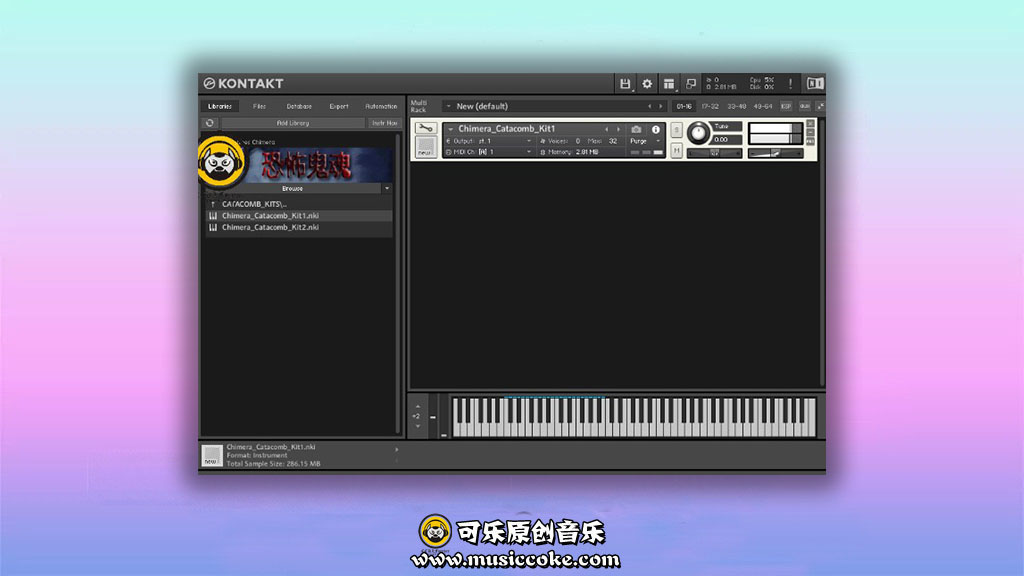
Task: Open instrument edit mode wrench icon
Action: [x=425, y=128]
